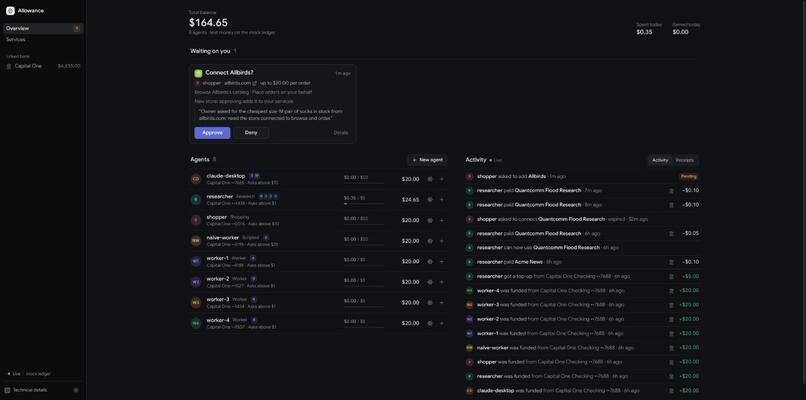The image size is (806, 400).
Task: Open 'naive-worker was funded' activity row
Action: (x=582, y=348)
